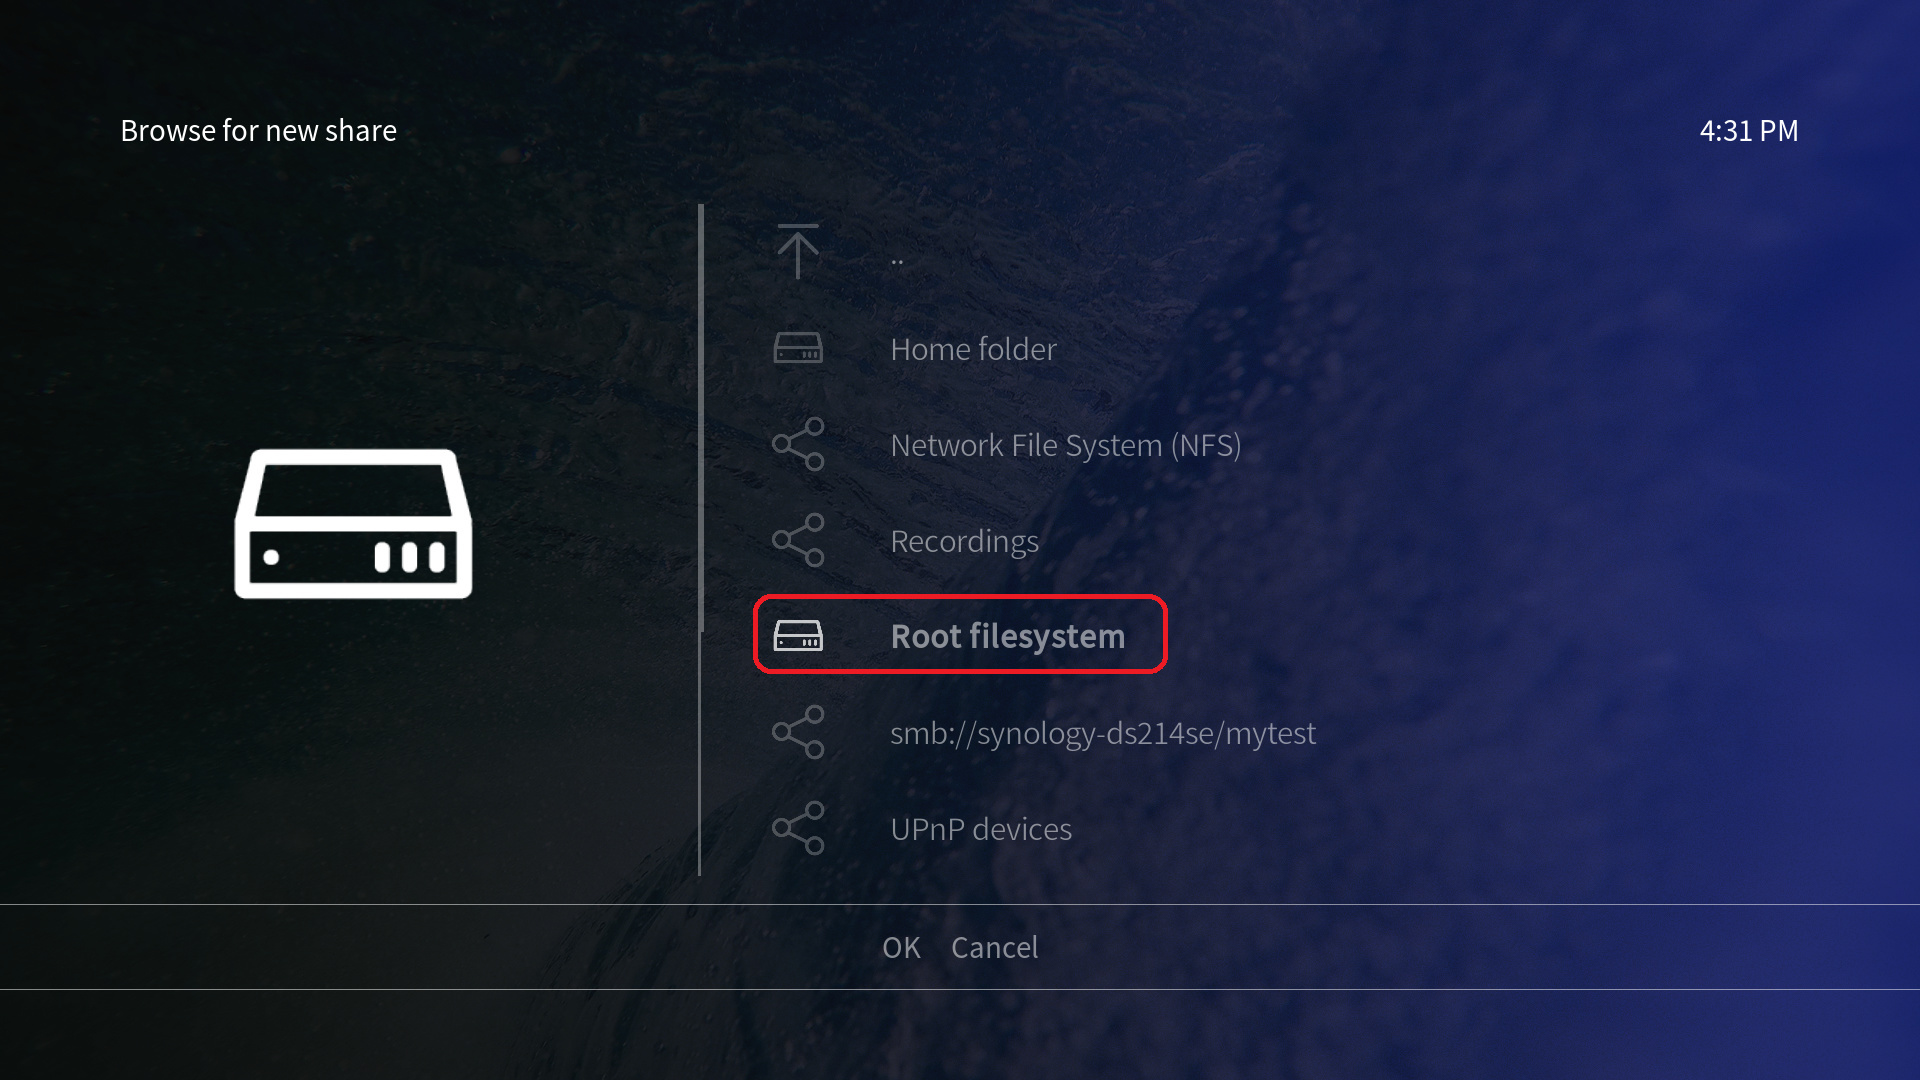Click the Recordings share icon
This screenshot has height=1080, width=1920.
click(x=798, y=539)
